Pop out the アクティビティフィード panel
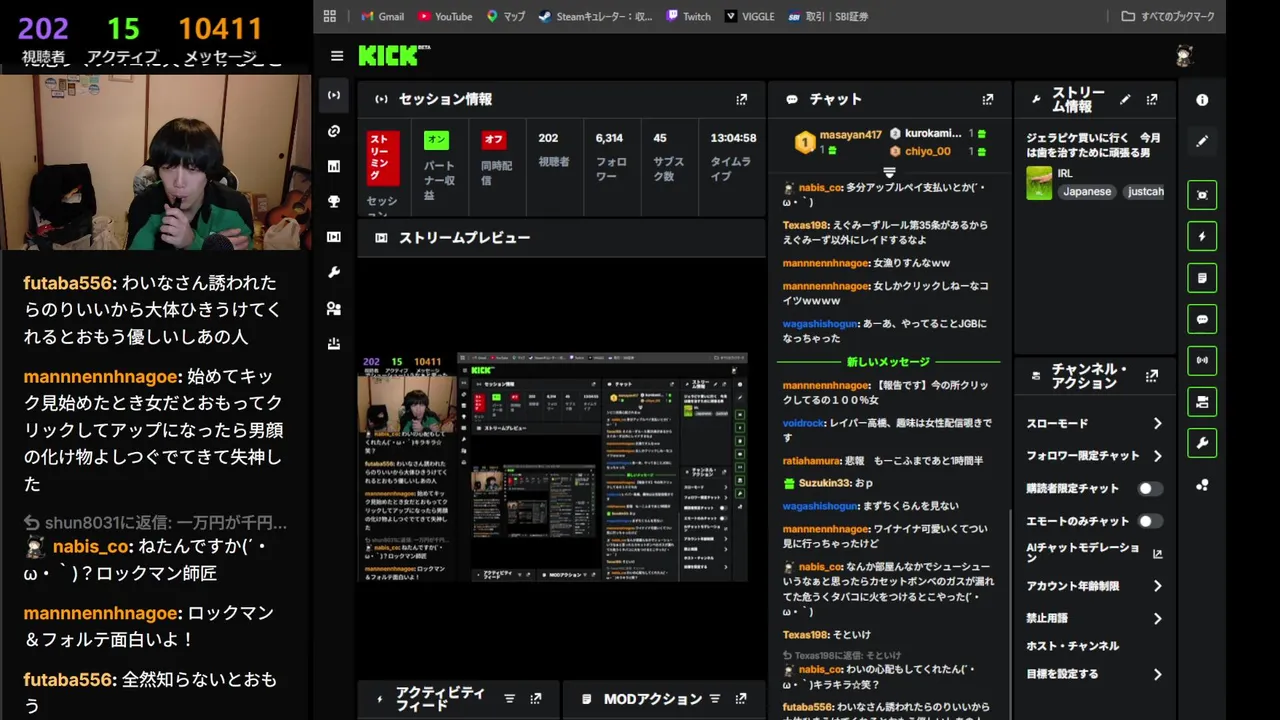This screenshot has height=720, width=1280. 536,699
